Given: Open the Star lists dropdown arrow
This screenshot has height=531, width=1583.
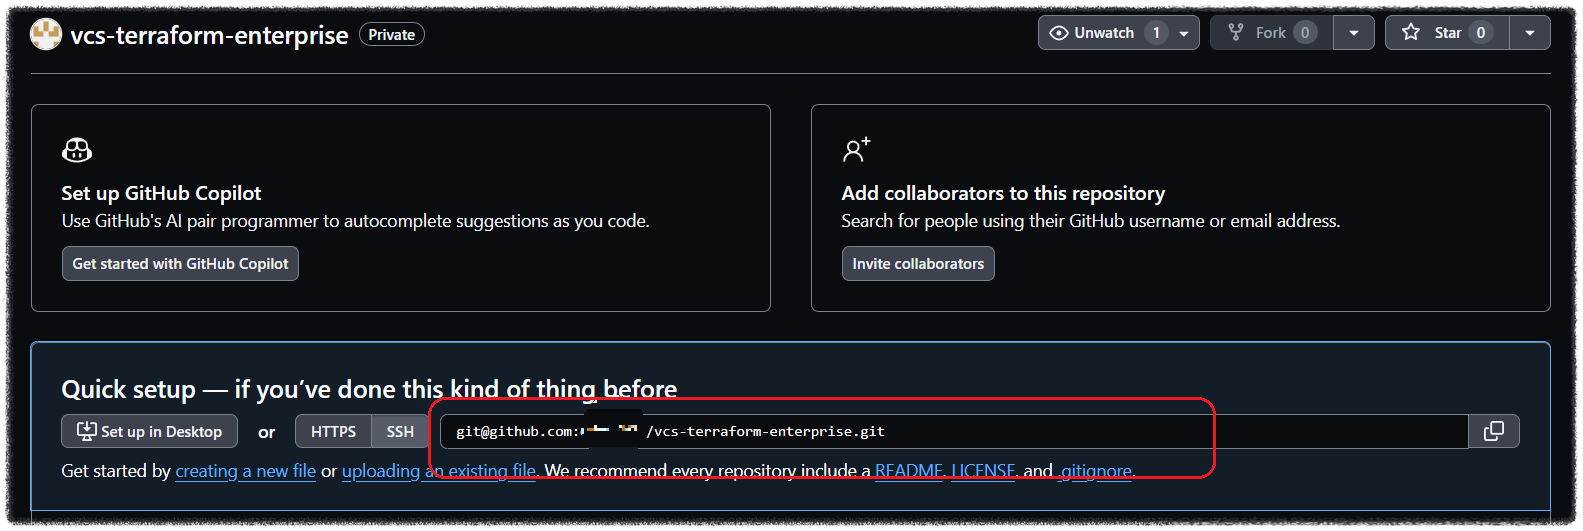Looking at the screenshot, I should 1530,33.
